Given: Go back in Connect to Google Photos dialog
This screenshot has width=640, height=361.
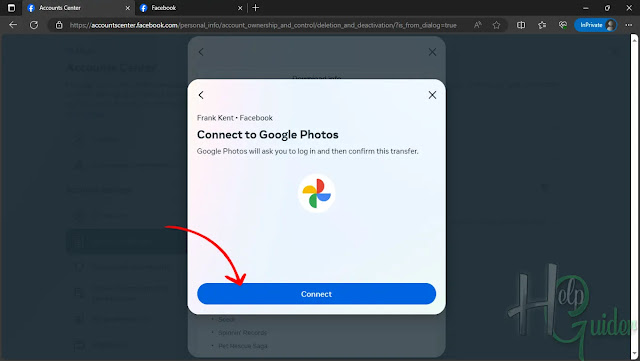Looking at the screenshot, I should 201,95.
